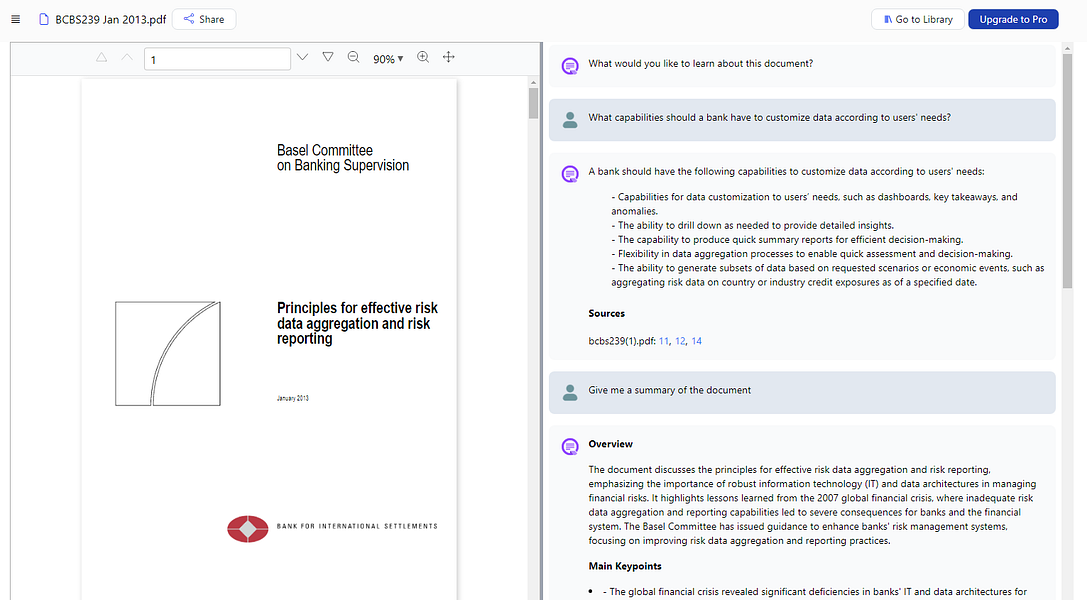
Task: Select the pan tool icon
Action: (448, 57)
